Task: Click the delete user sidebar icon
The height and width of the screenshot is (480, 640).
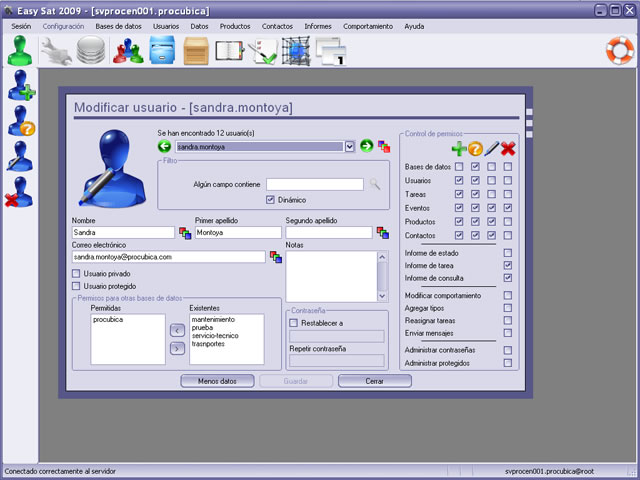Action: [19, 192]
